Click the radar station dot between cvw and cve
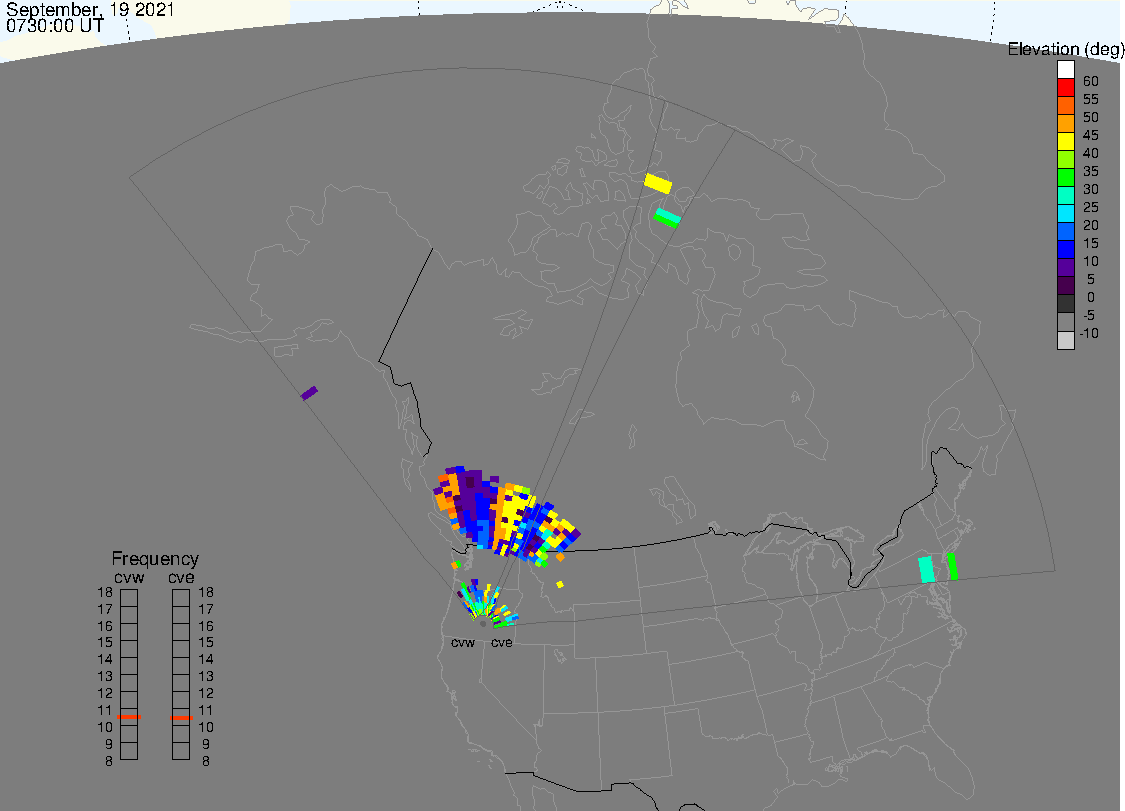 [x=483, y=624]
